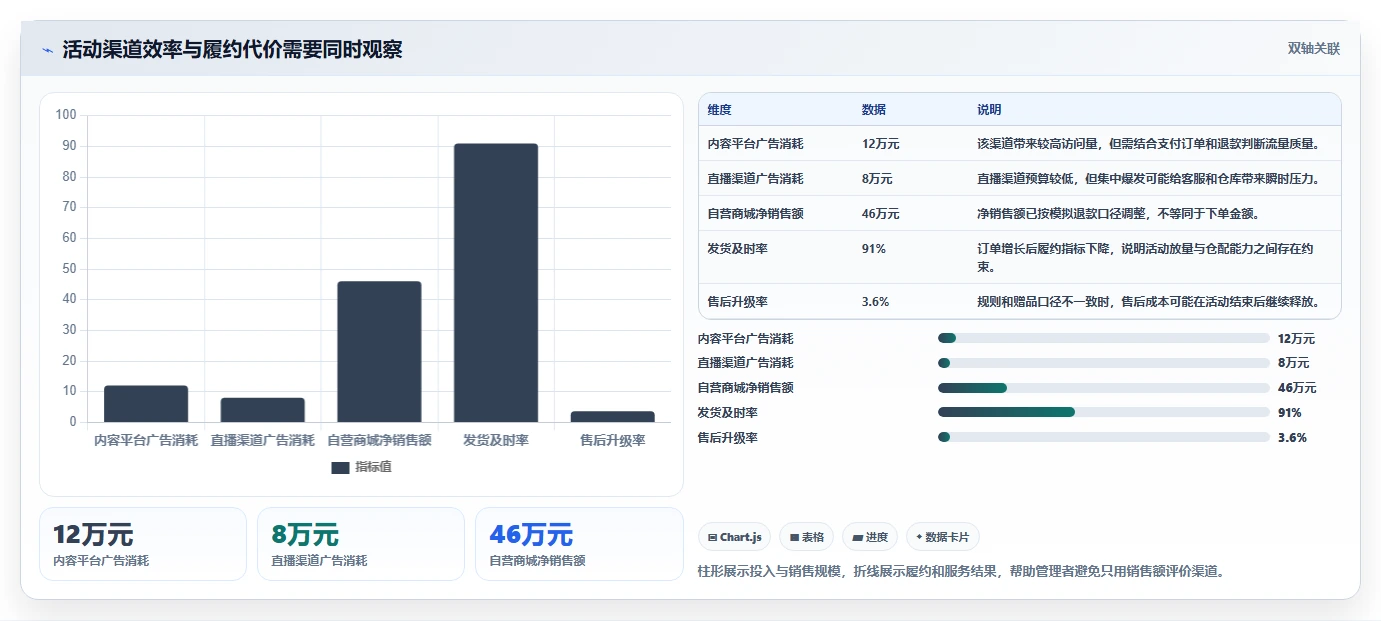Viewport: 1381px width, 621px height.
Task: Click the 3.6% progress value label
Action: pos(1292,437)
